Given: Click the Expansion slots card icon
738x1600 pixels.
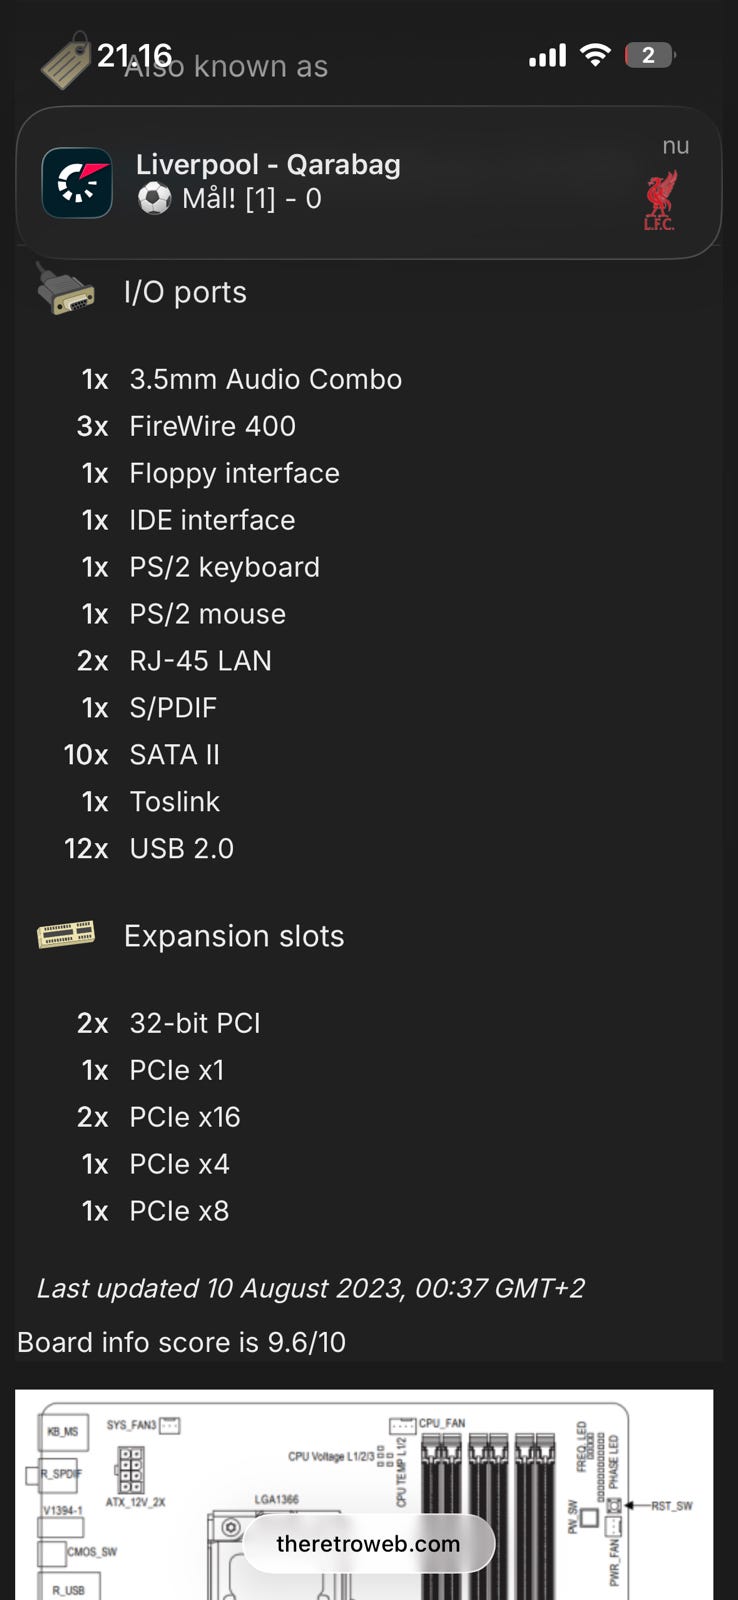Looking at the screenshot, I should point(66,935).
